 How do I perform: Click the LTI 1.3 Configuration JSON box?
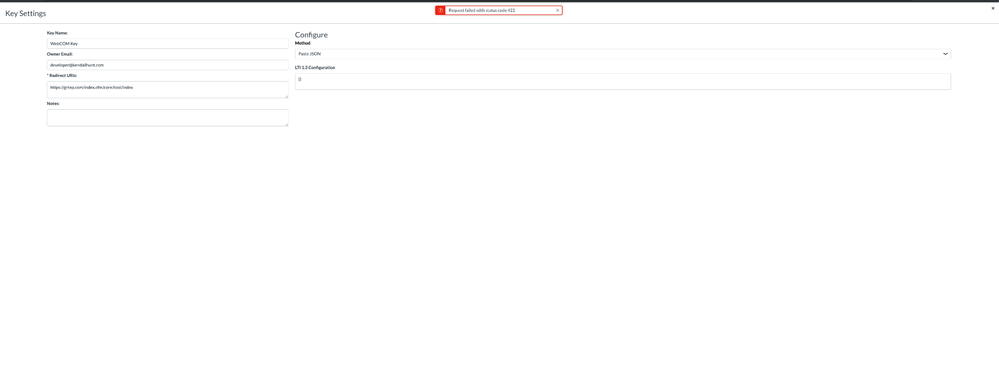pos(622,81)
